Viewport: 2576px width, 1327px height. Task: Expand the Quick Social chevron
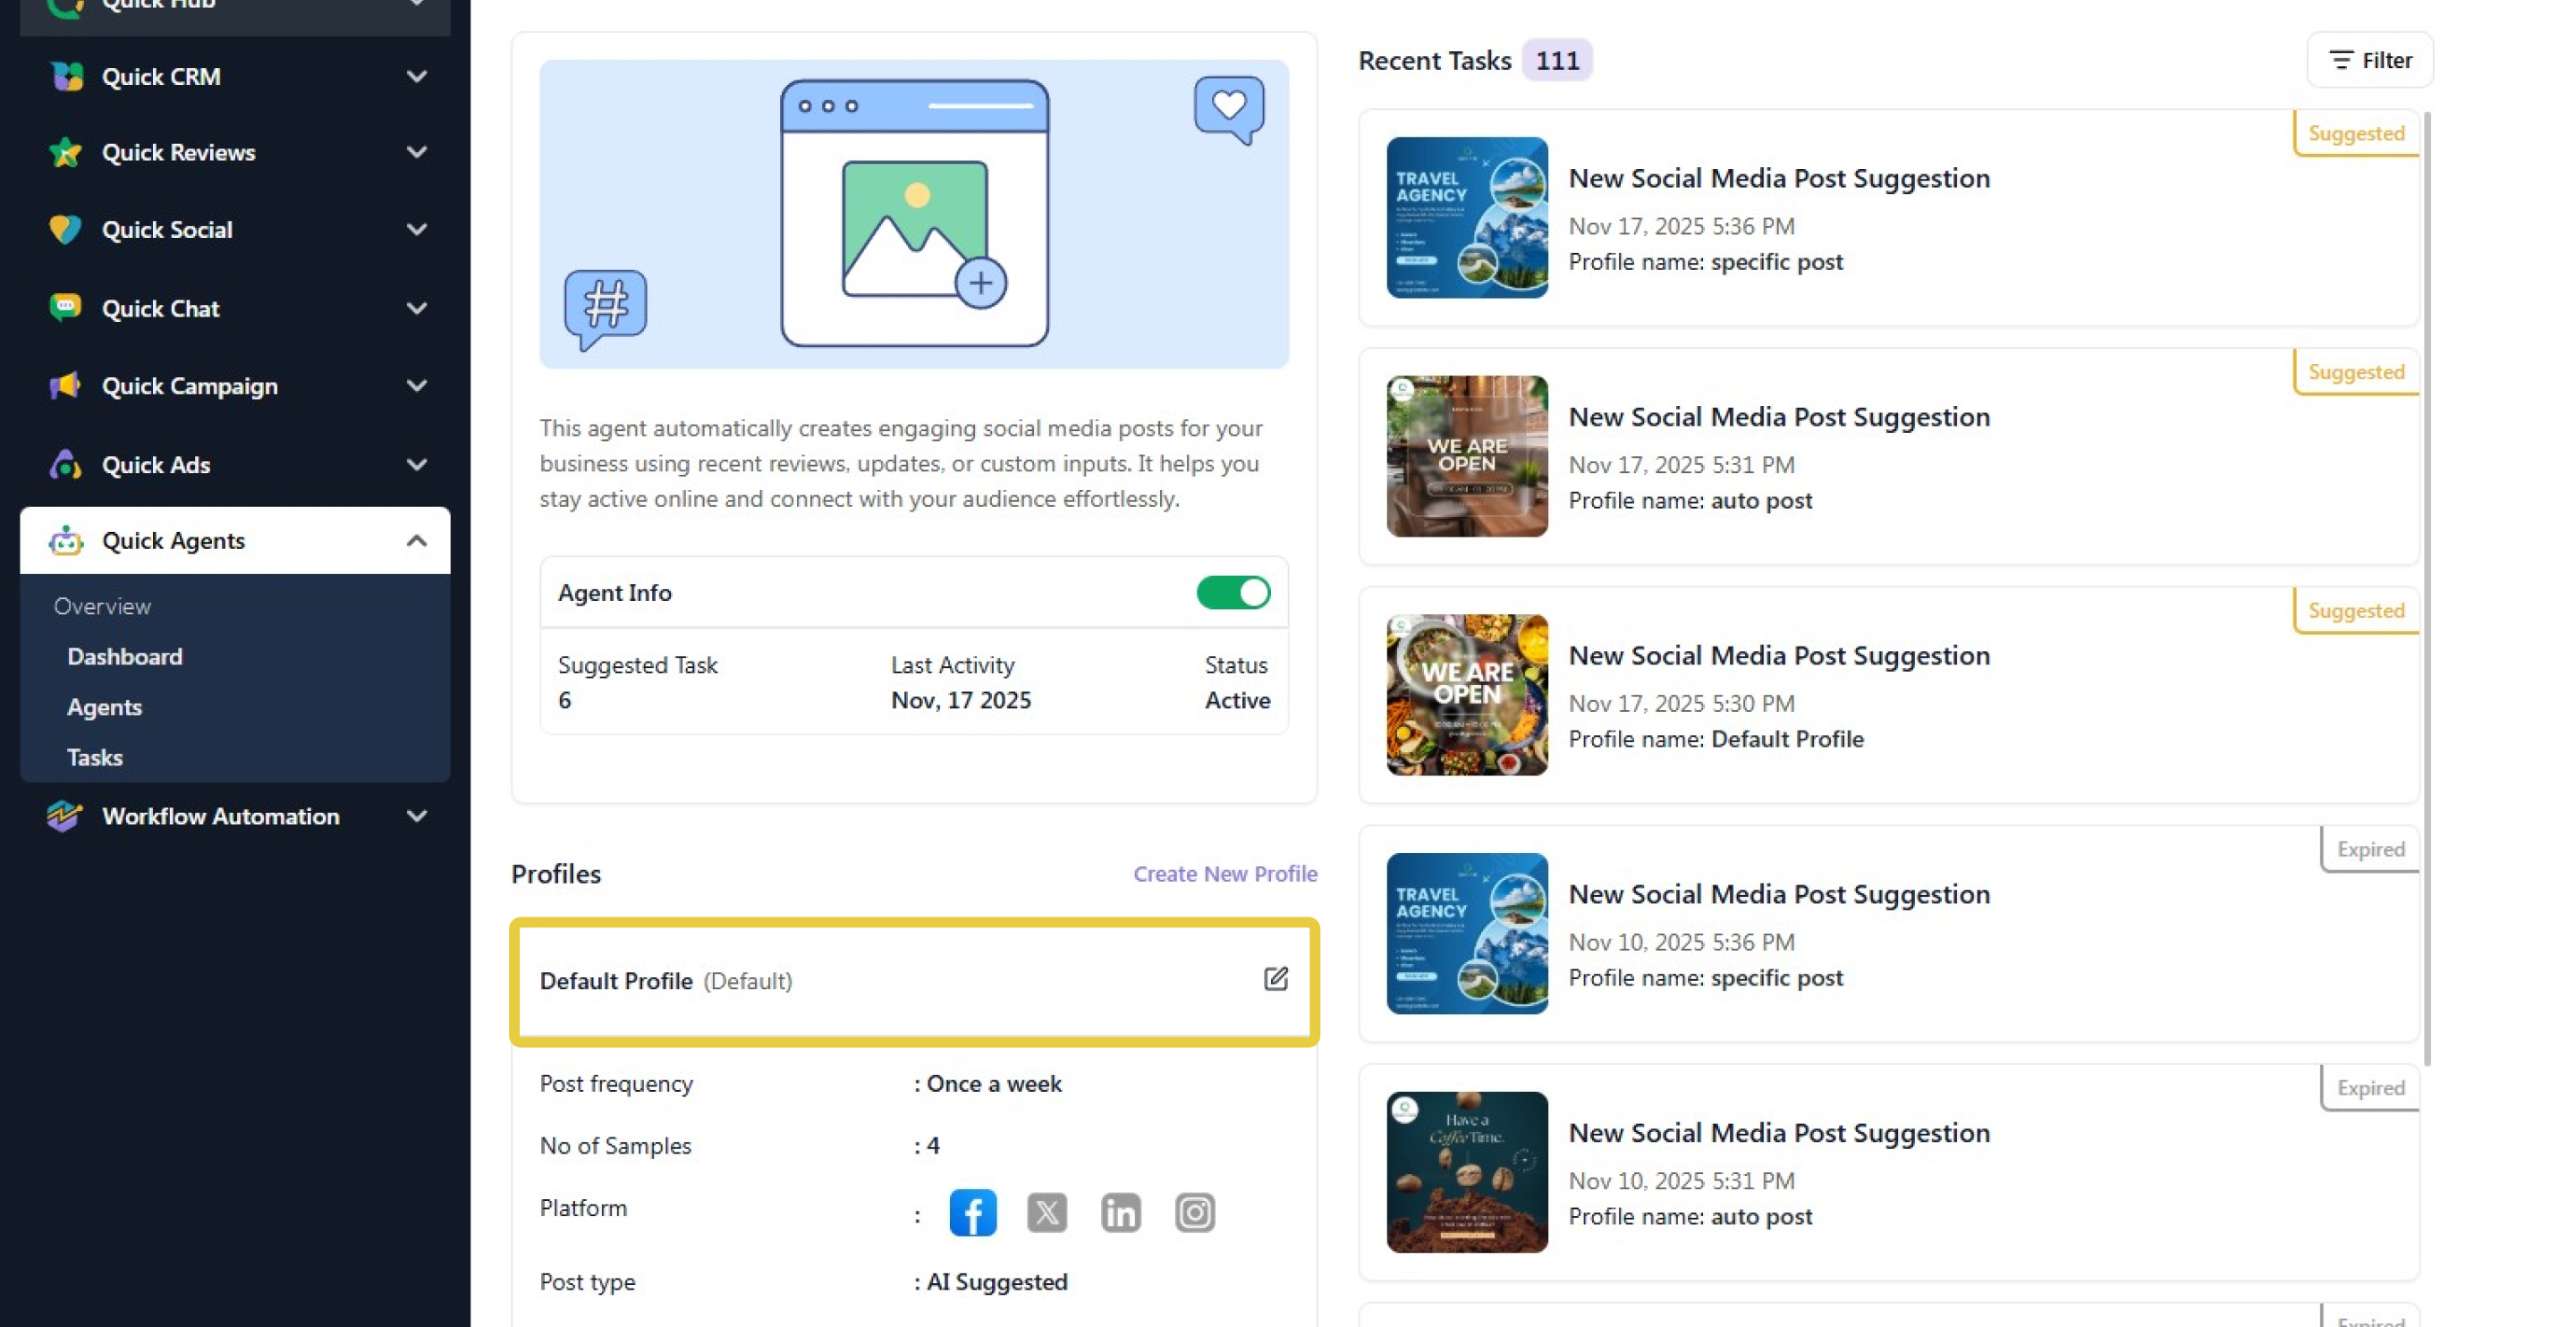[417, 229]
